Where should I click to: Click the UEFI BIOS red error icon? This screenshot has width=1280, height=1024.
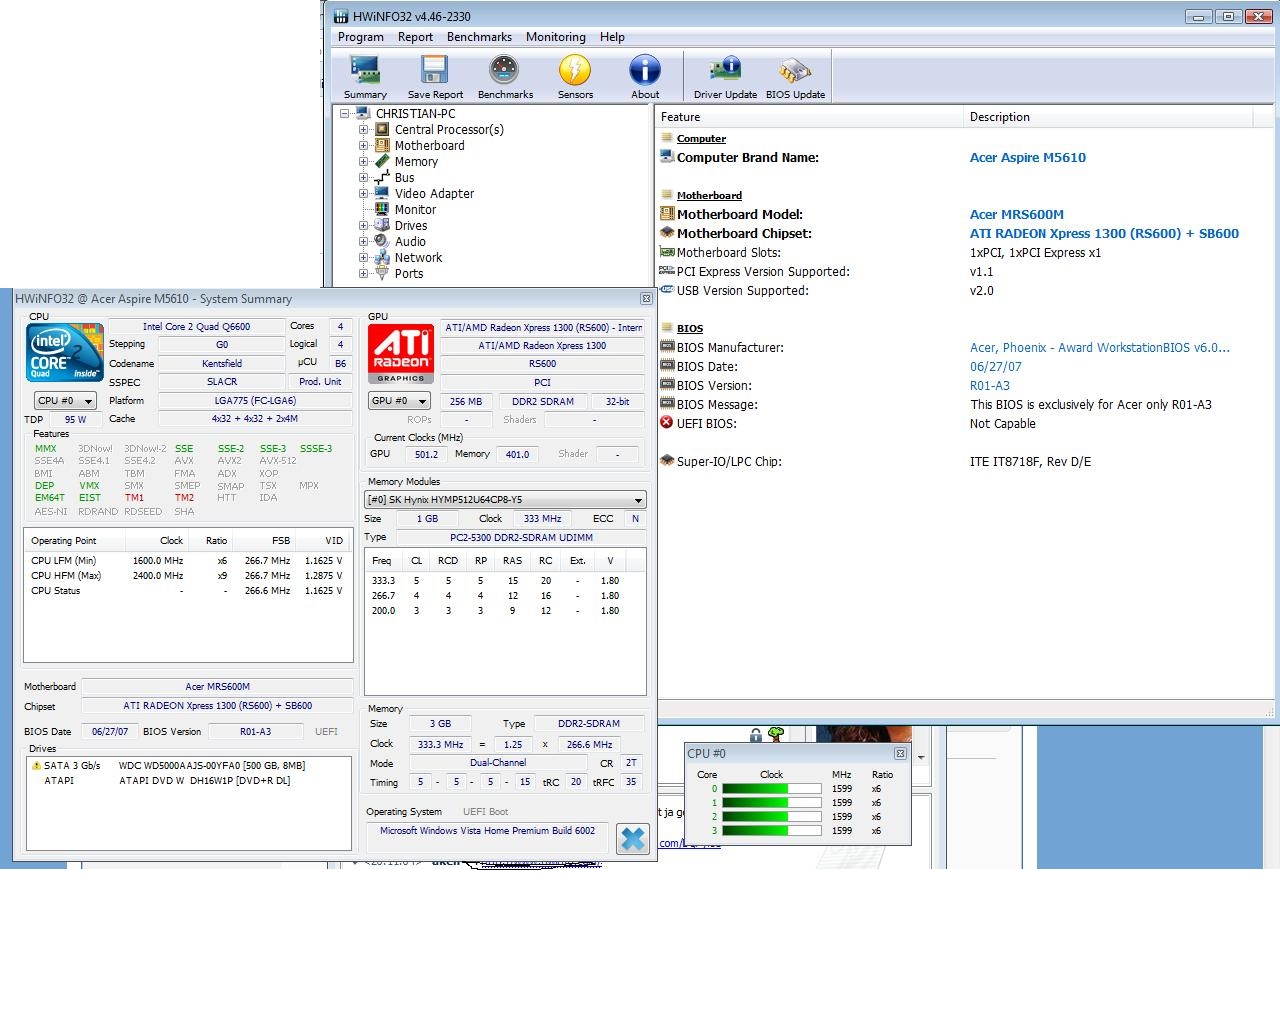[x=667, y=422]
